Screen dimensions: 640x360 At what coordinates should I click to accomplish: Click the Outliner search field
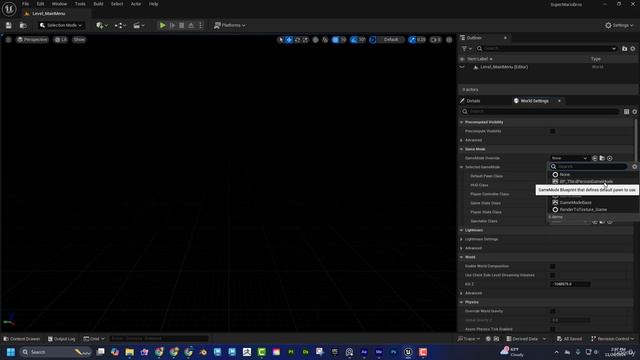pyautogui.click(x=547, y=49)
